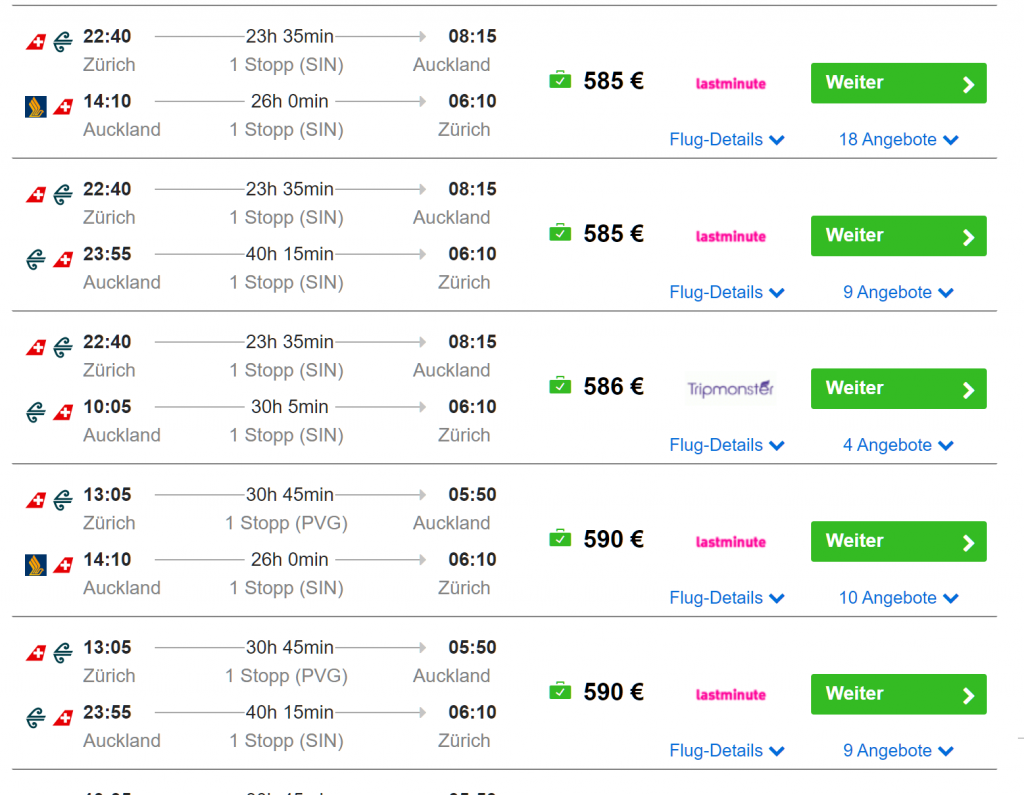Open the 10 Angebote dropdown
This screenshot has height=795, width=1024.
898,598
